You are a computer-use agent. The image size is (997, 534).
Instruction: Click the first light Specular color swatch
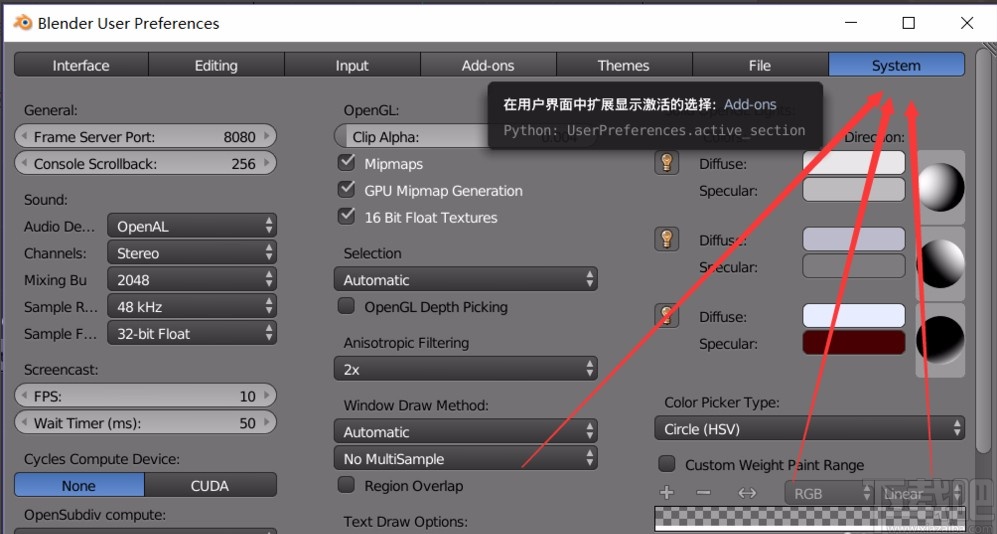tap(853, 189)
